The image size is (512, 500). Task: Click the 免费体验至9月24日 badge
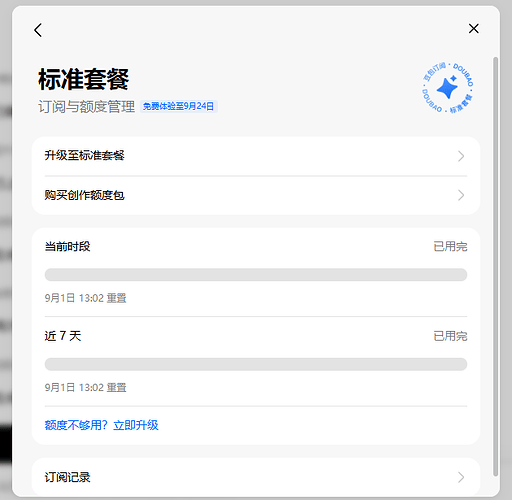(x=179, y=106)
